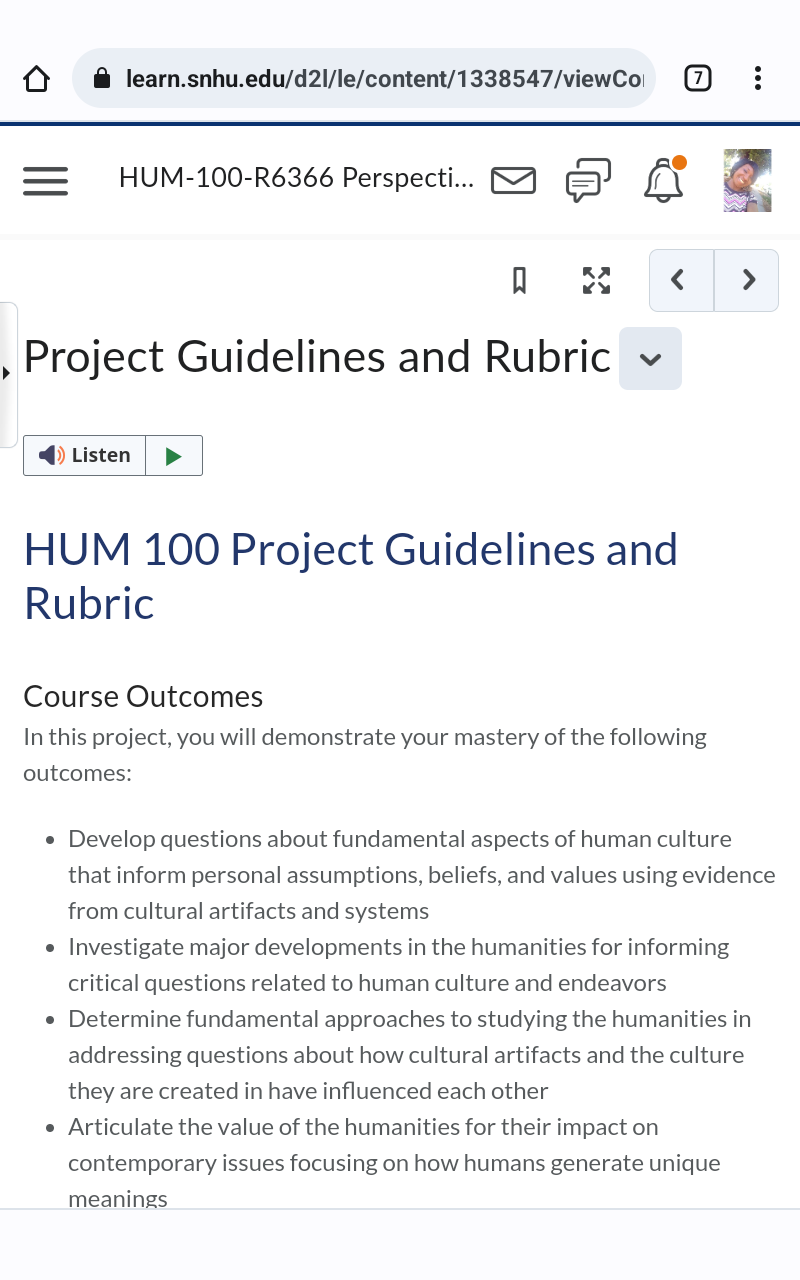Check notifications via the bell icon
800x1280 pixels.
(663, 180)
